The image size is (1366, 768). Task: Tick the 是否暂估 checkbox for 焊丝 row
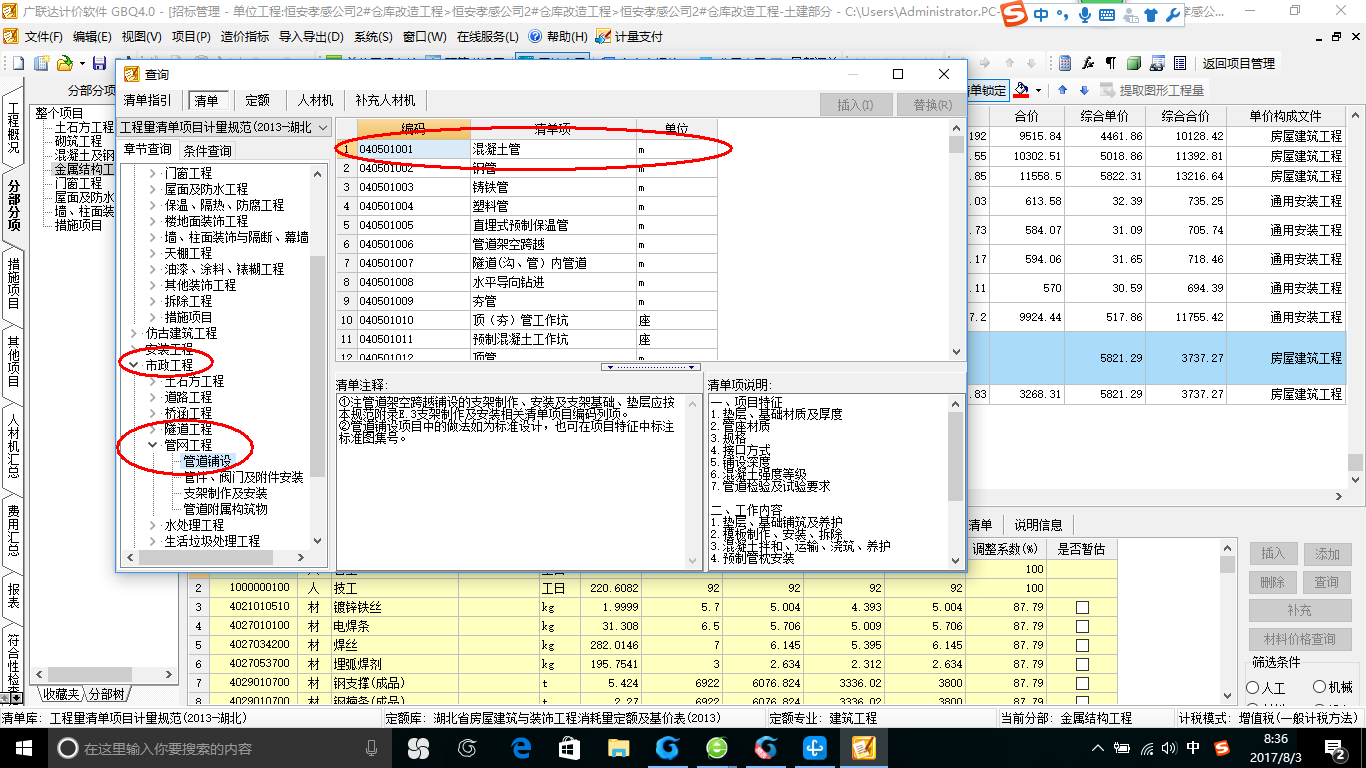[1082, 646]
